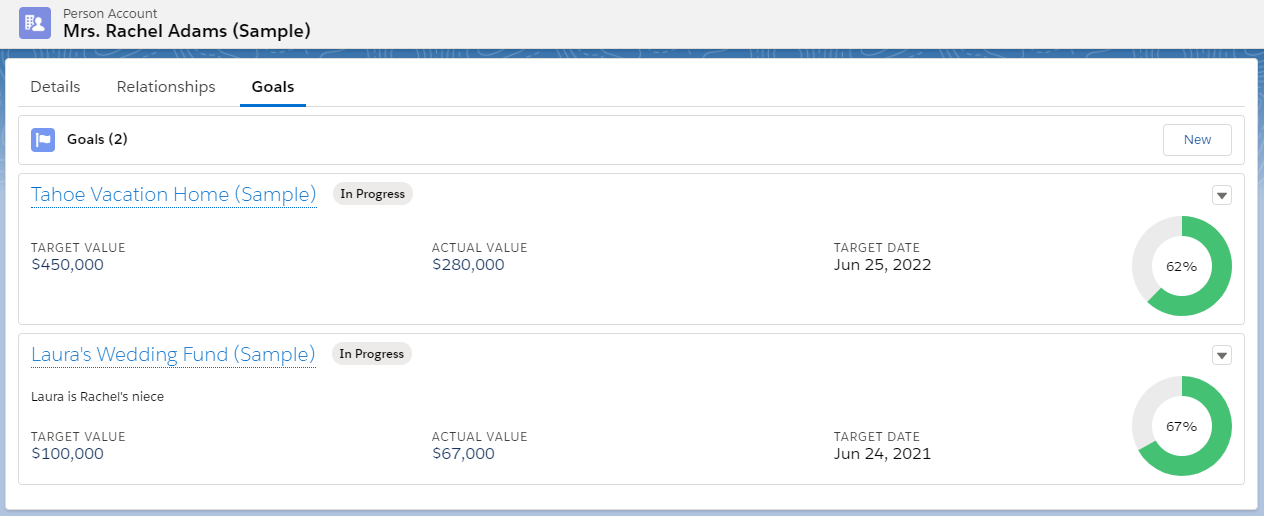Click the Jun 25, 2022 target date
This screenshot has height=516, width=1264.
(x=882, y=265)
